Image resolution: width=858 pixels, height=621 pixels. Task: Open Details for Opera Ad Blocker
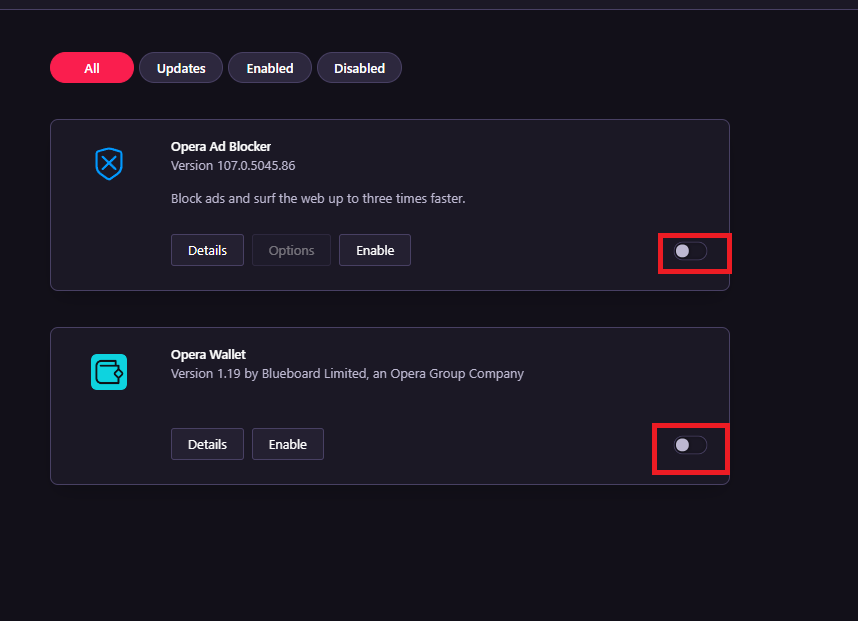[207, 250]
